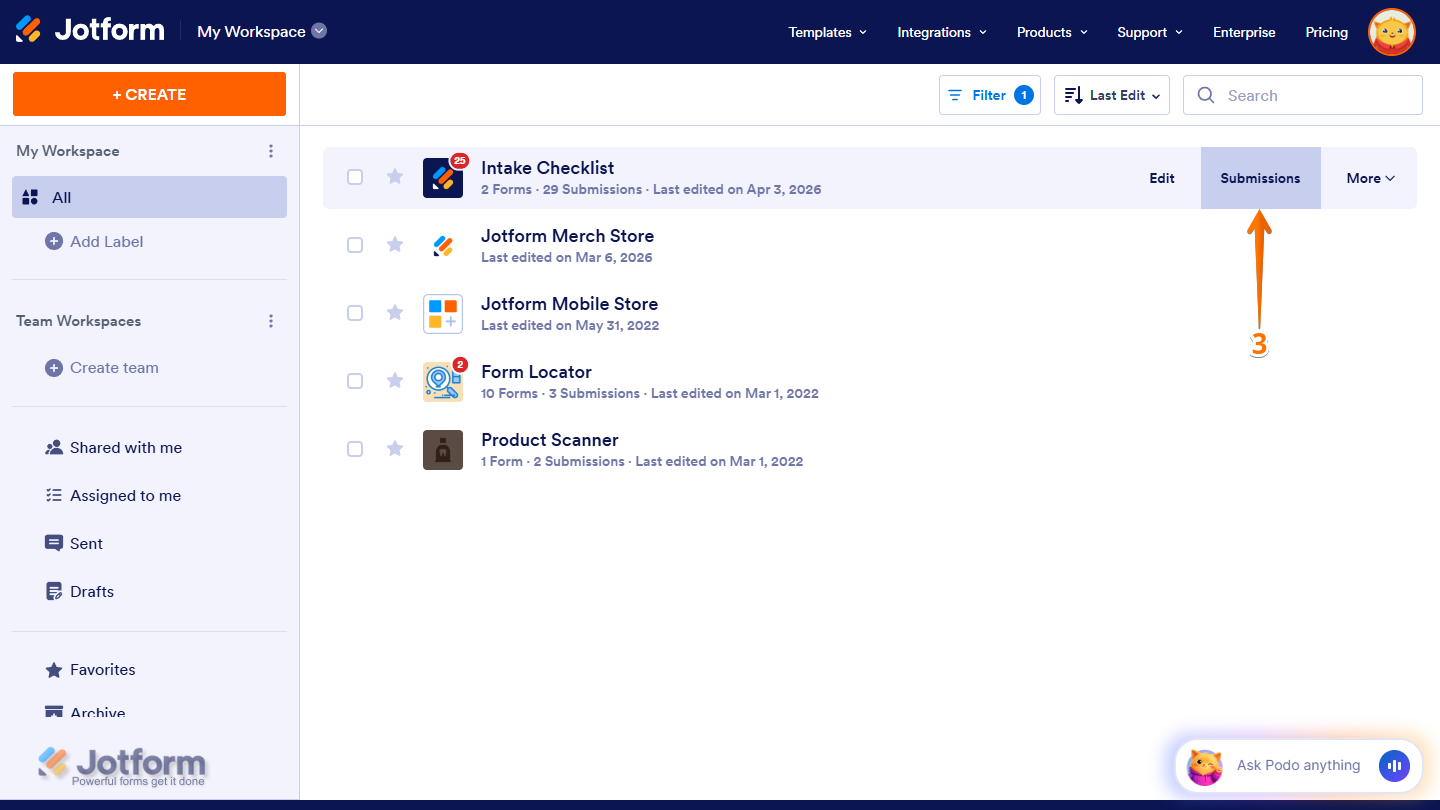
Task: Favorite the Intake Checklist with its star
Action: [x=394, y=176]
